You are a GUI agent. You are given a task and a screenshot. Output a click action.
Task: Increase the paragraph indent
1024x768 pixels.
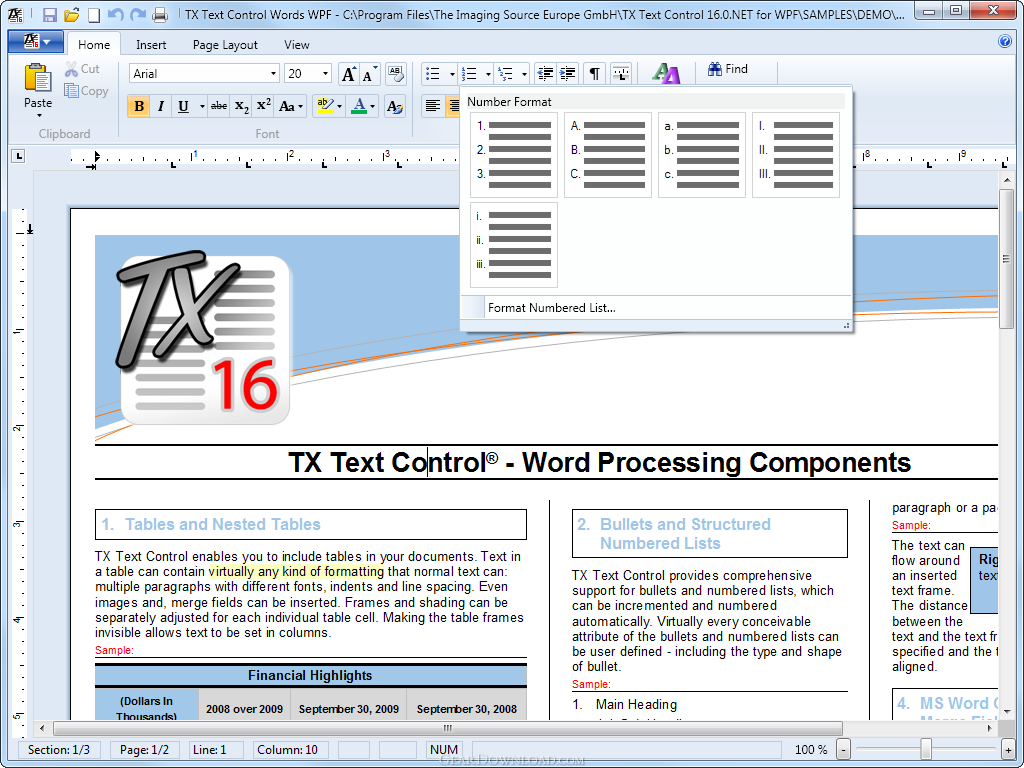point(568,74)
